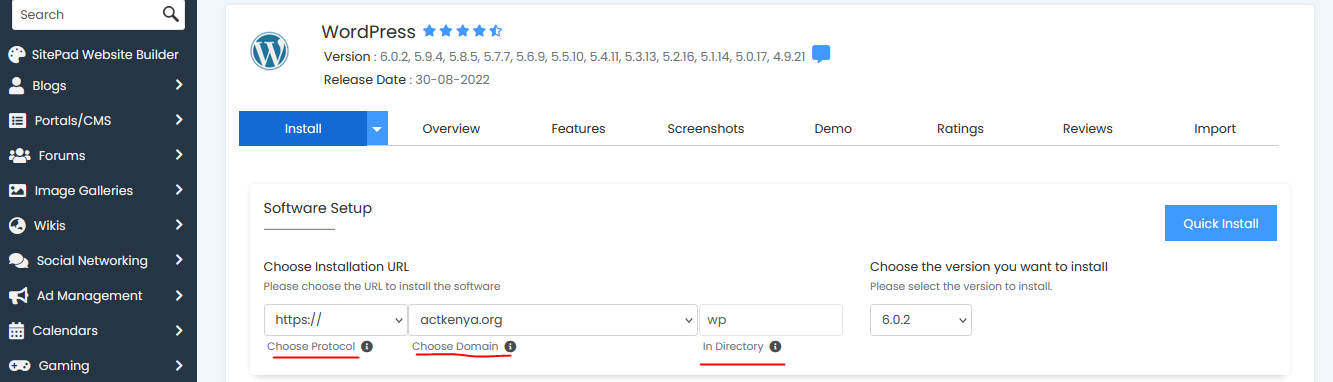Image resolution: width=1333 pixels, height=382 pixels.
Task: Switch to the Screenshots tab
Action: click(x=706, y=128)
